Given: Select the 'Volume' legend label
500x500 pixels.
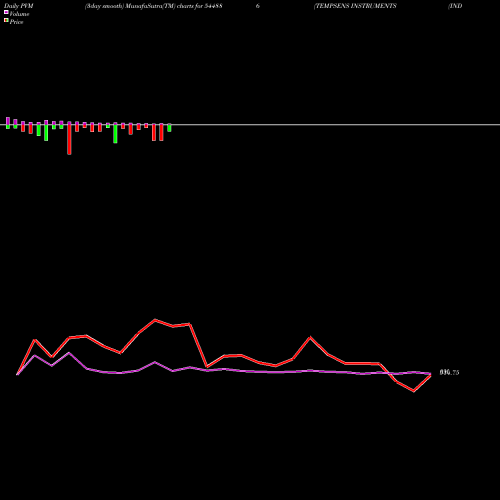Looking at the screenshot, I should 19,14.
